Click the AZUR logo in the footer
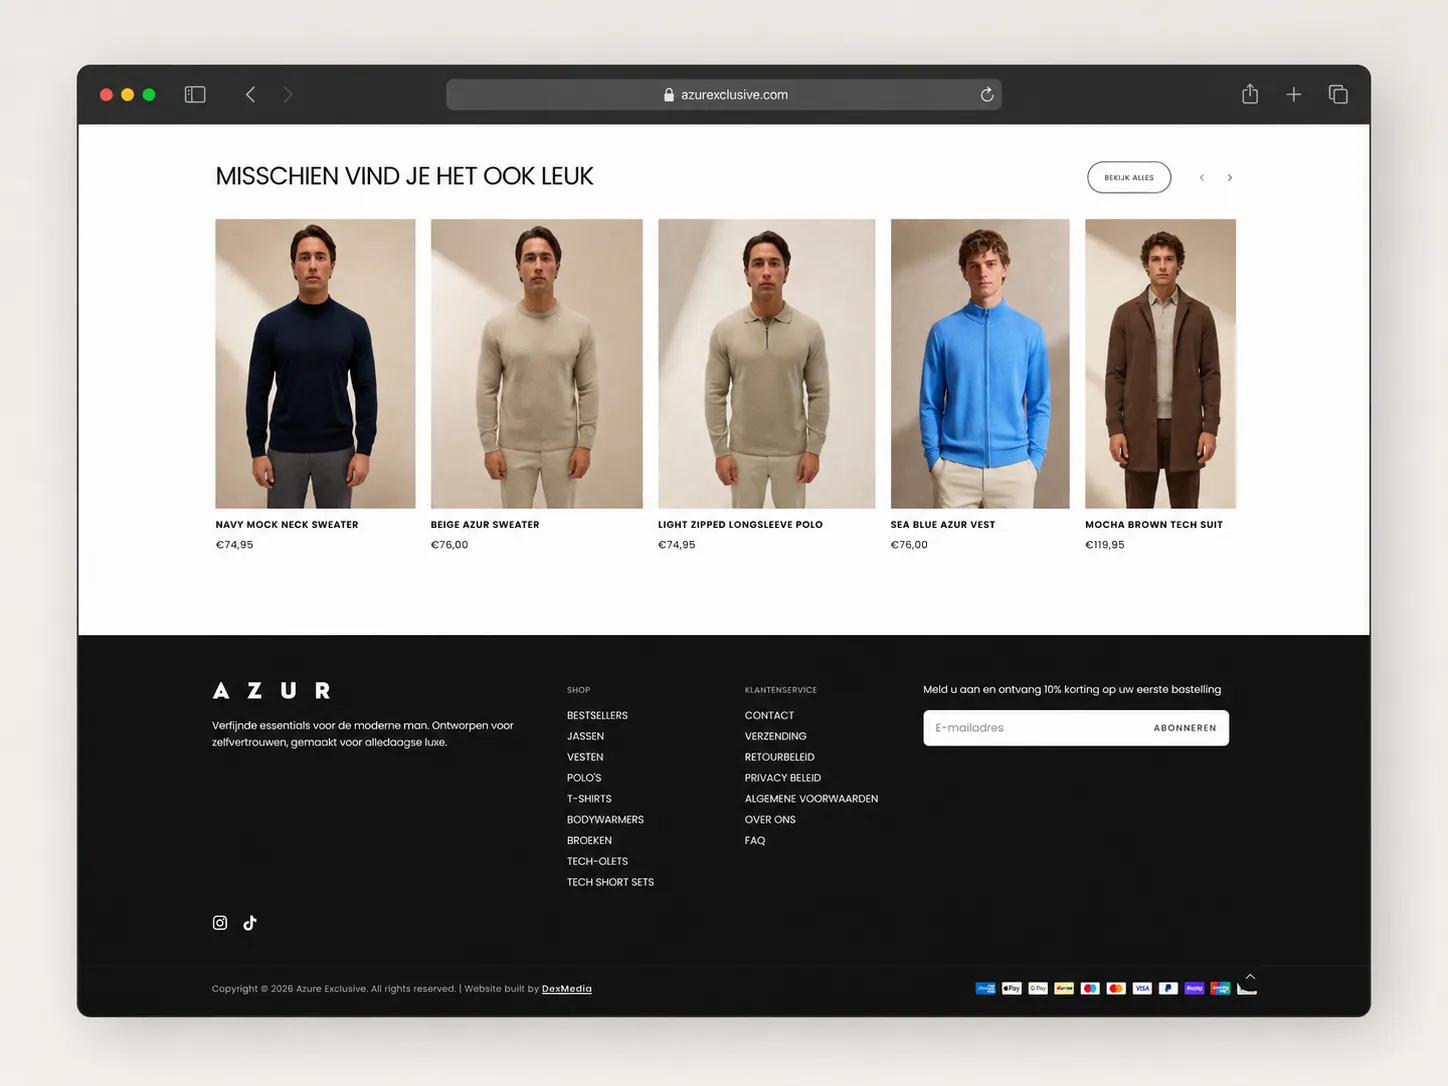Viewport: 1448px width, 1086px height. point(271,691)
